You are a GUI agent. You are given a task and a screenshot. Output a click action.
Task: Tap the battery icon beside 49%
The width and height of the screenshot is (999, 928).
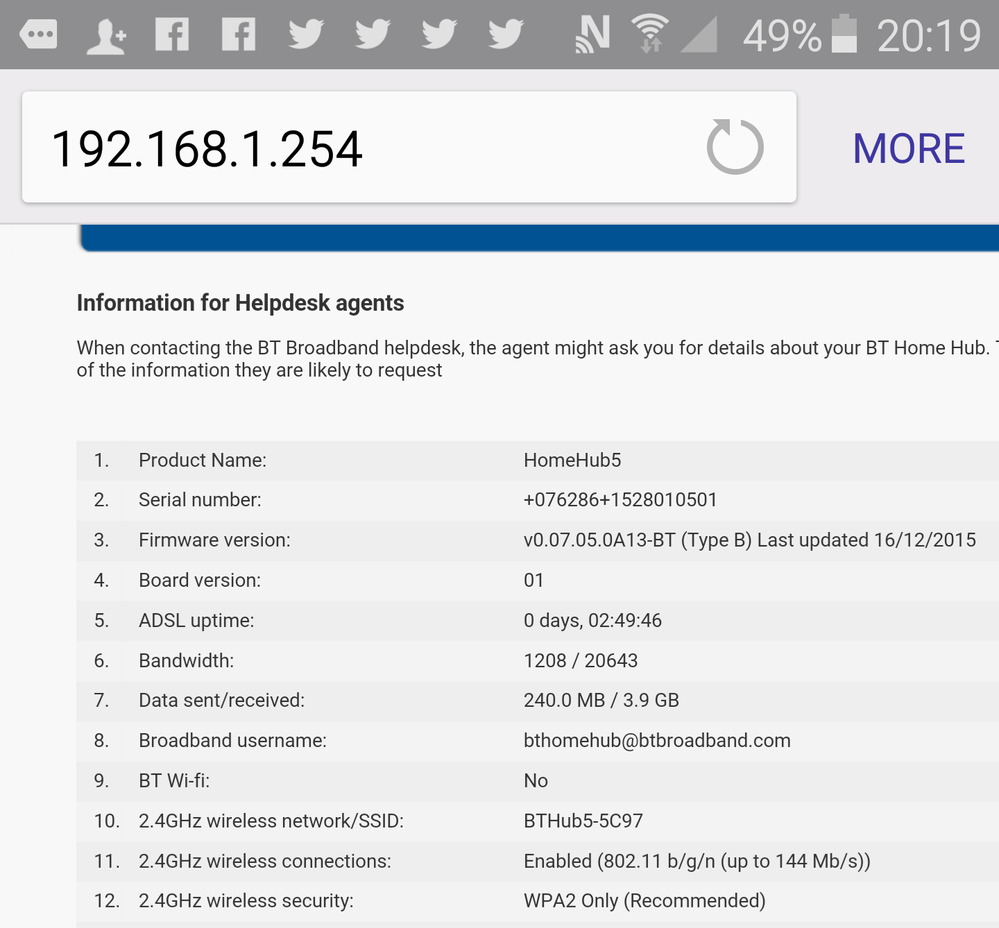click(844, 34)
